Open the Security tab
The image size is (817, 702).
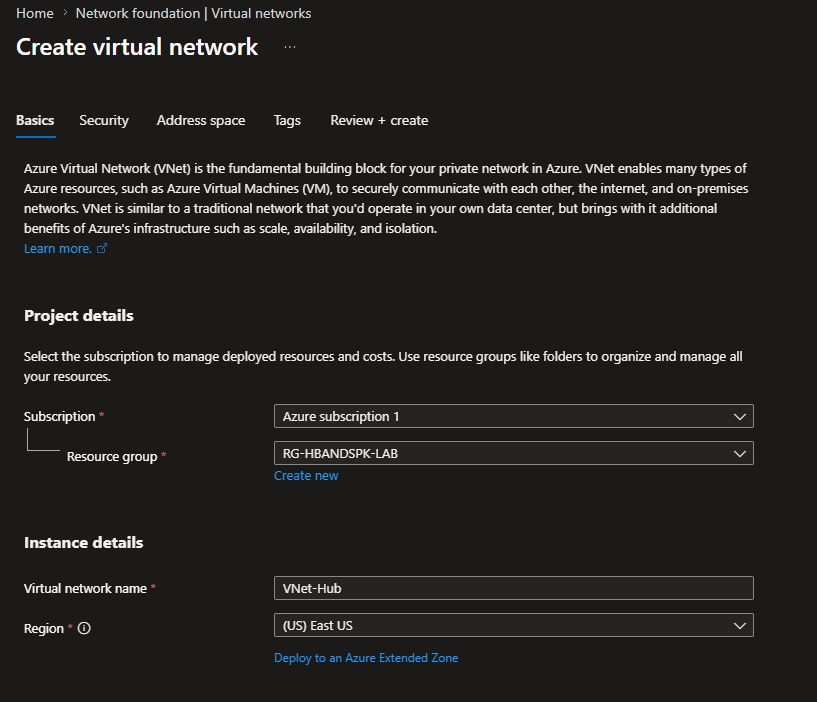point(104,120)
